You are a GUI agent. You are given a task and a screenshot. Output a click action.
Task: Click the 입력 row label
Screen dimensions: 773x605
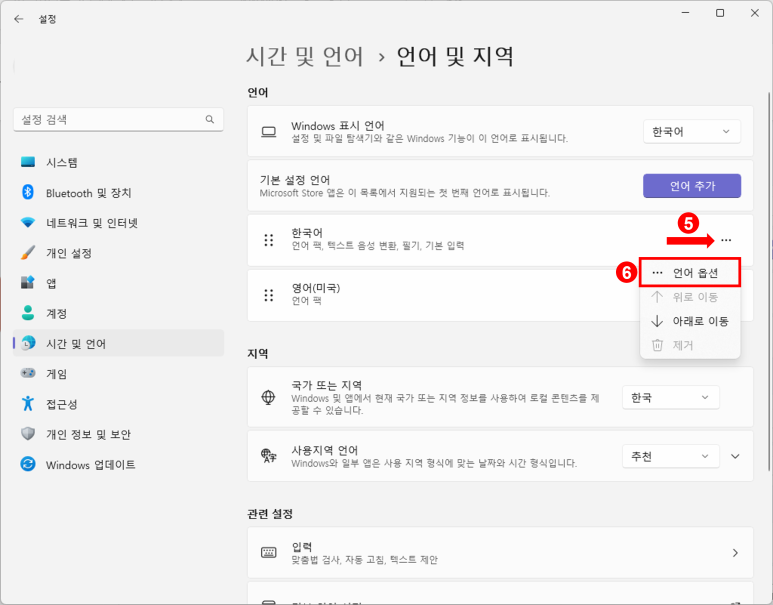point(302,546)
